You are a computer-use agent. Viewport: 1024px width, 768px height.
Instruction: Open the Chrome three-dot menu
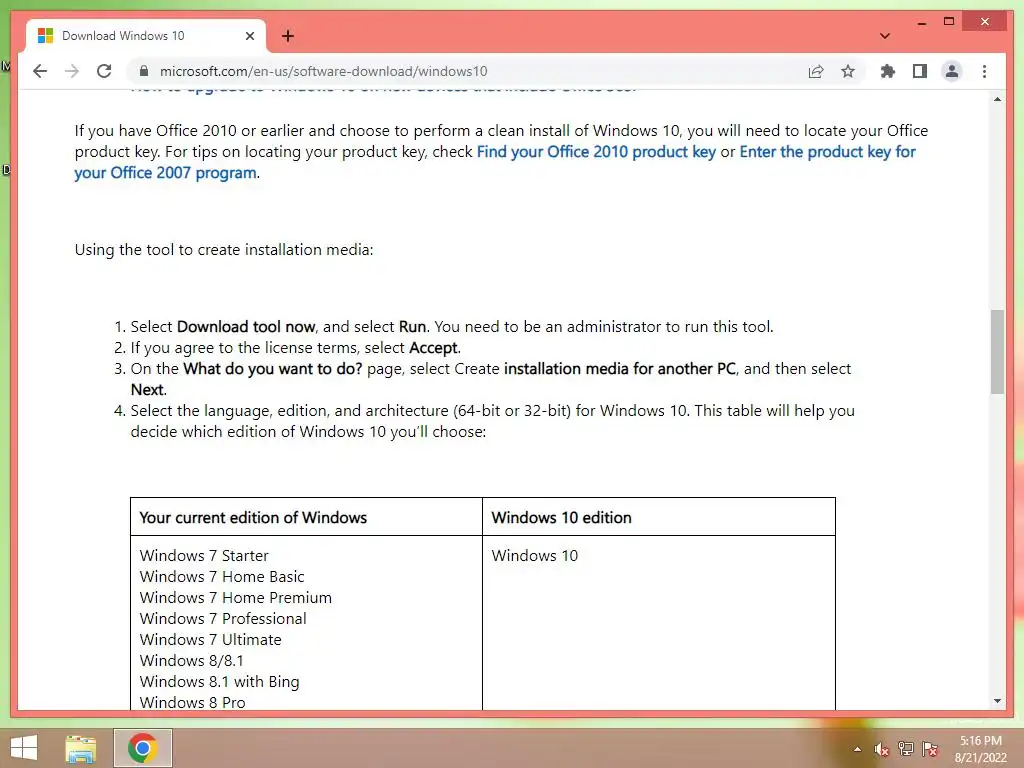point(984,71)
